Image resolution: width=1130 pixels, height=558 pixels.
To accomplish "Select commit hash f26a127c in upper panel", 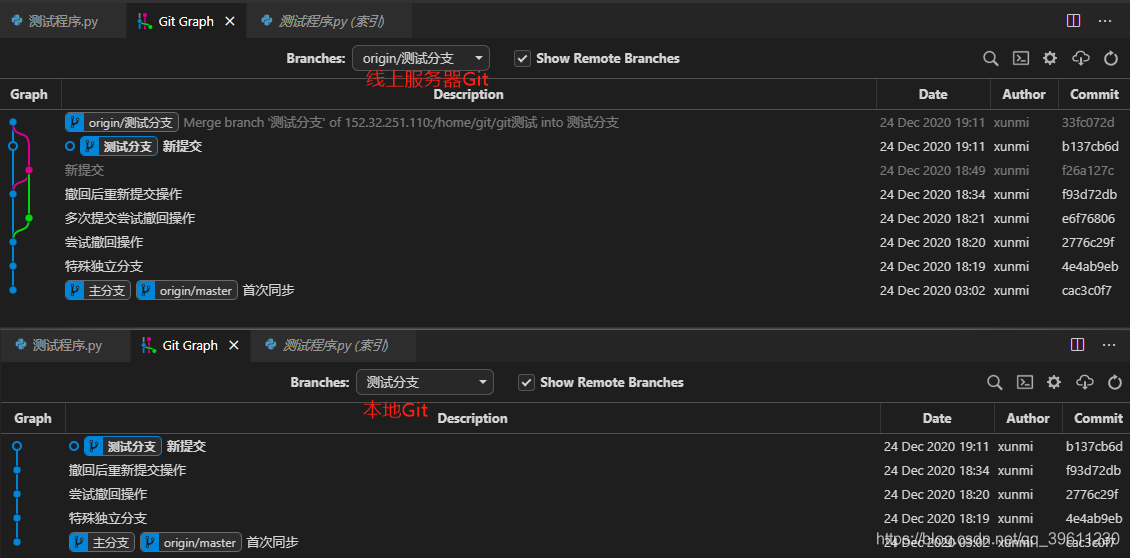I will [1087, 170].
